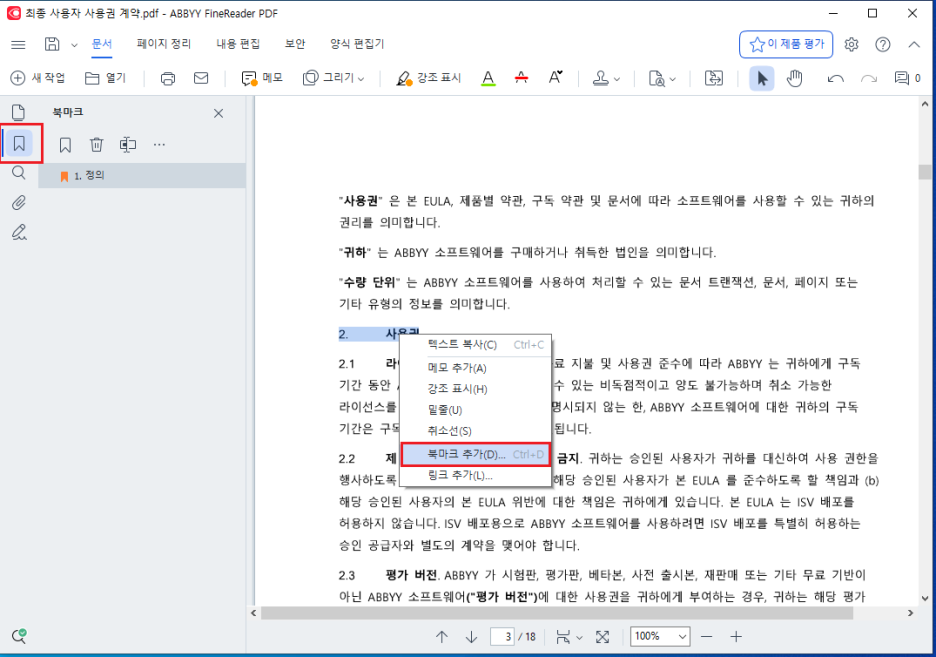
Task: Open the comments panel counter icon
Action: pos(907,78)
